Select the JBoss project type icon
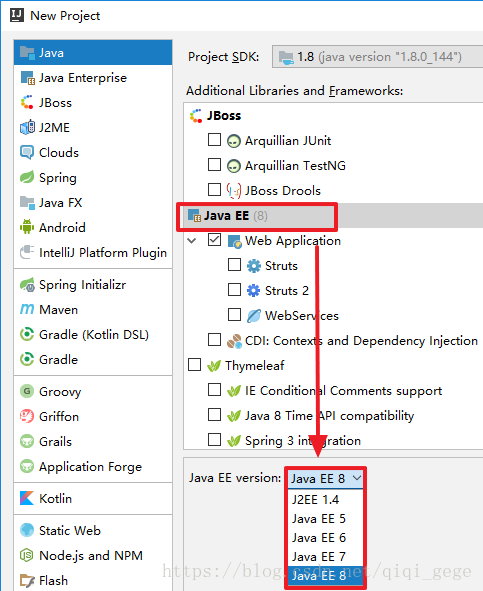The height and width of the screenshot is (591, 483). tap(27, 103)
